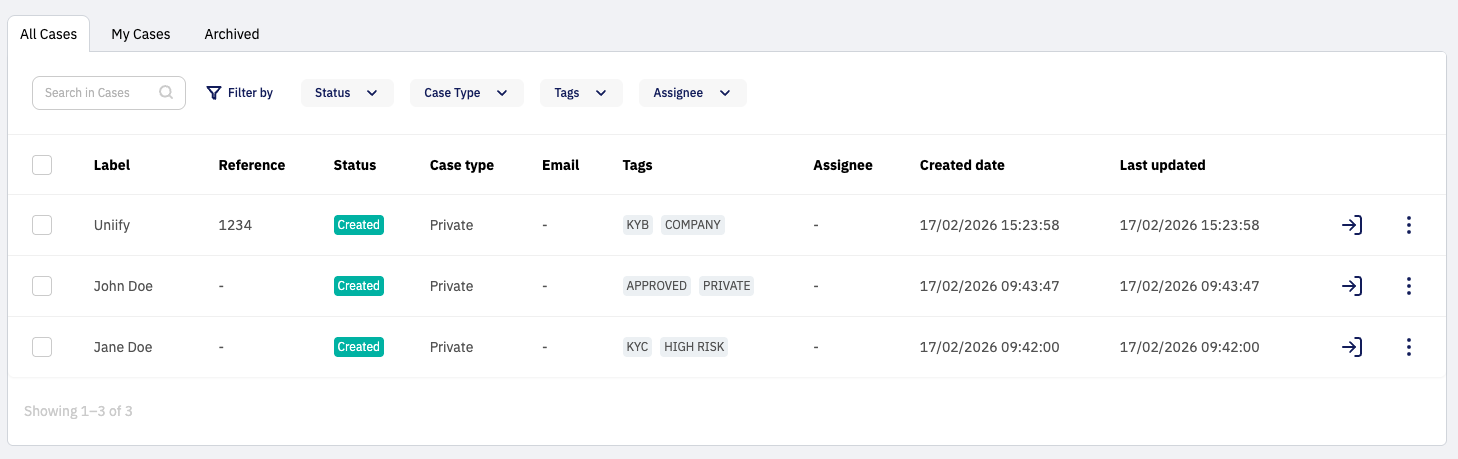Open the Tags filter dropdown
The width and height of the screenshot is (1458, 459).
[x=581, y=93]
